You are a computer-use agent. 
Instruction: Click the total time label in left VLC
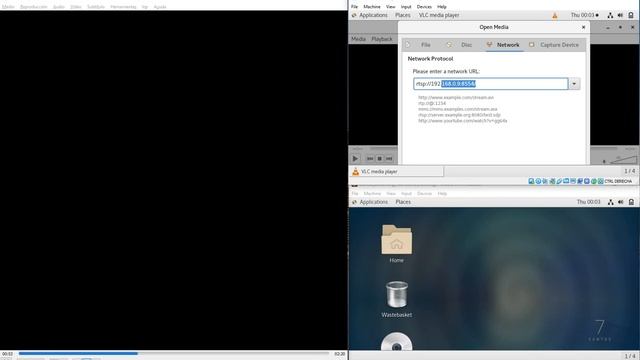point(340,354)
